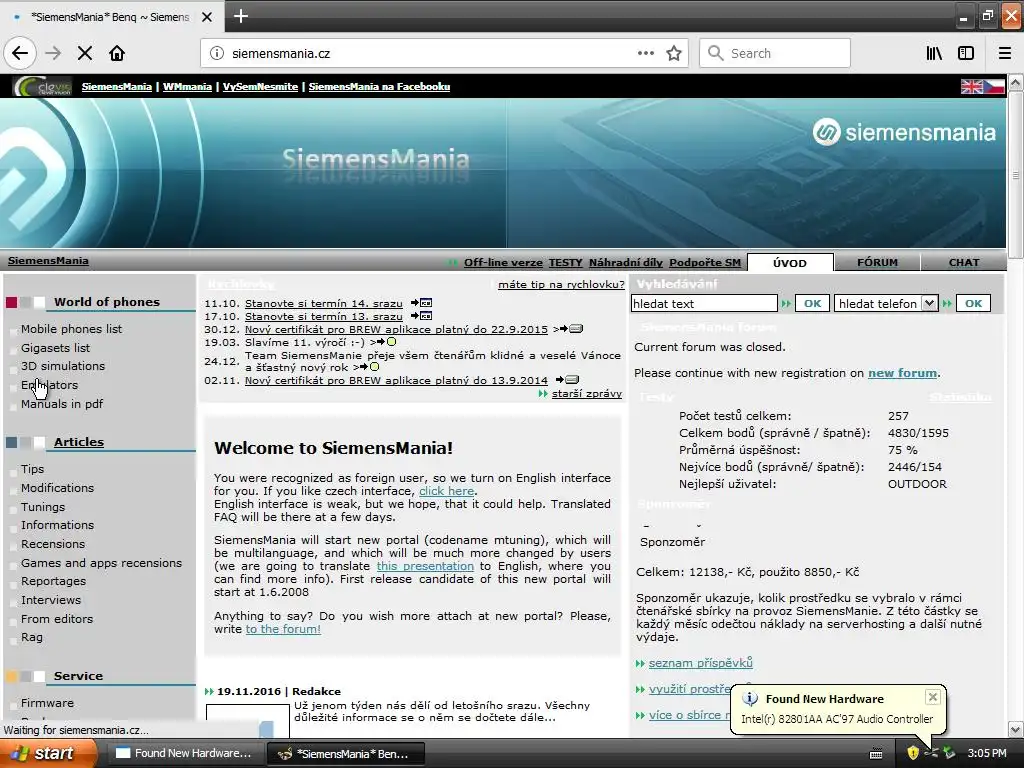Show site information icon in address bar

tap(217, 53)
